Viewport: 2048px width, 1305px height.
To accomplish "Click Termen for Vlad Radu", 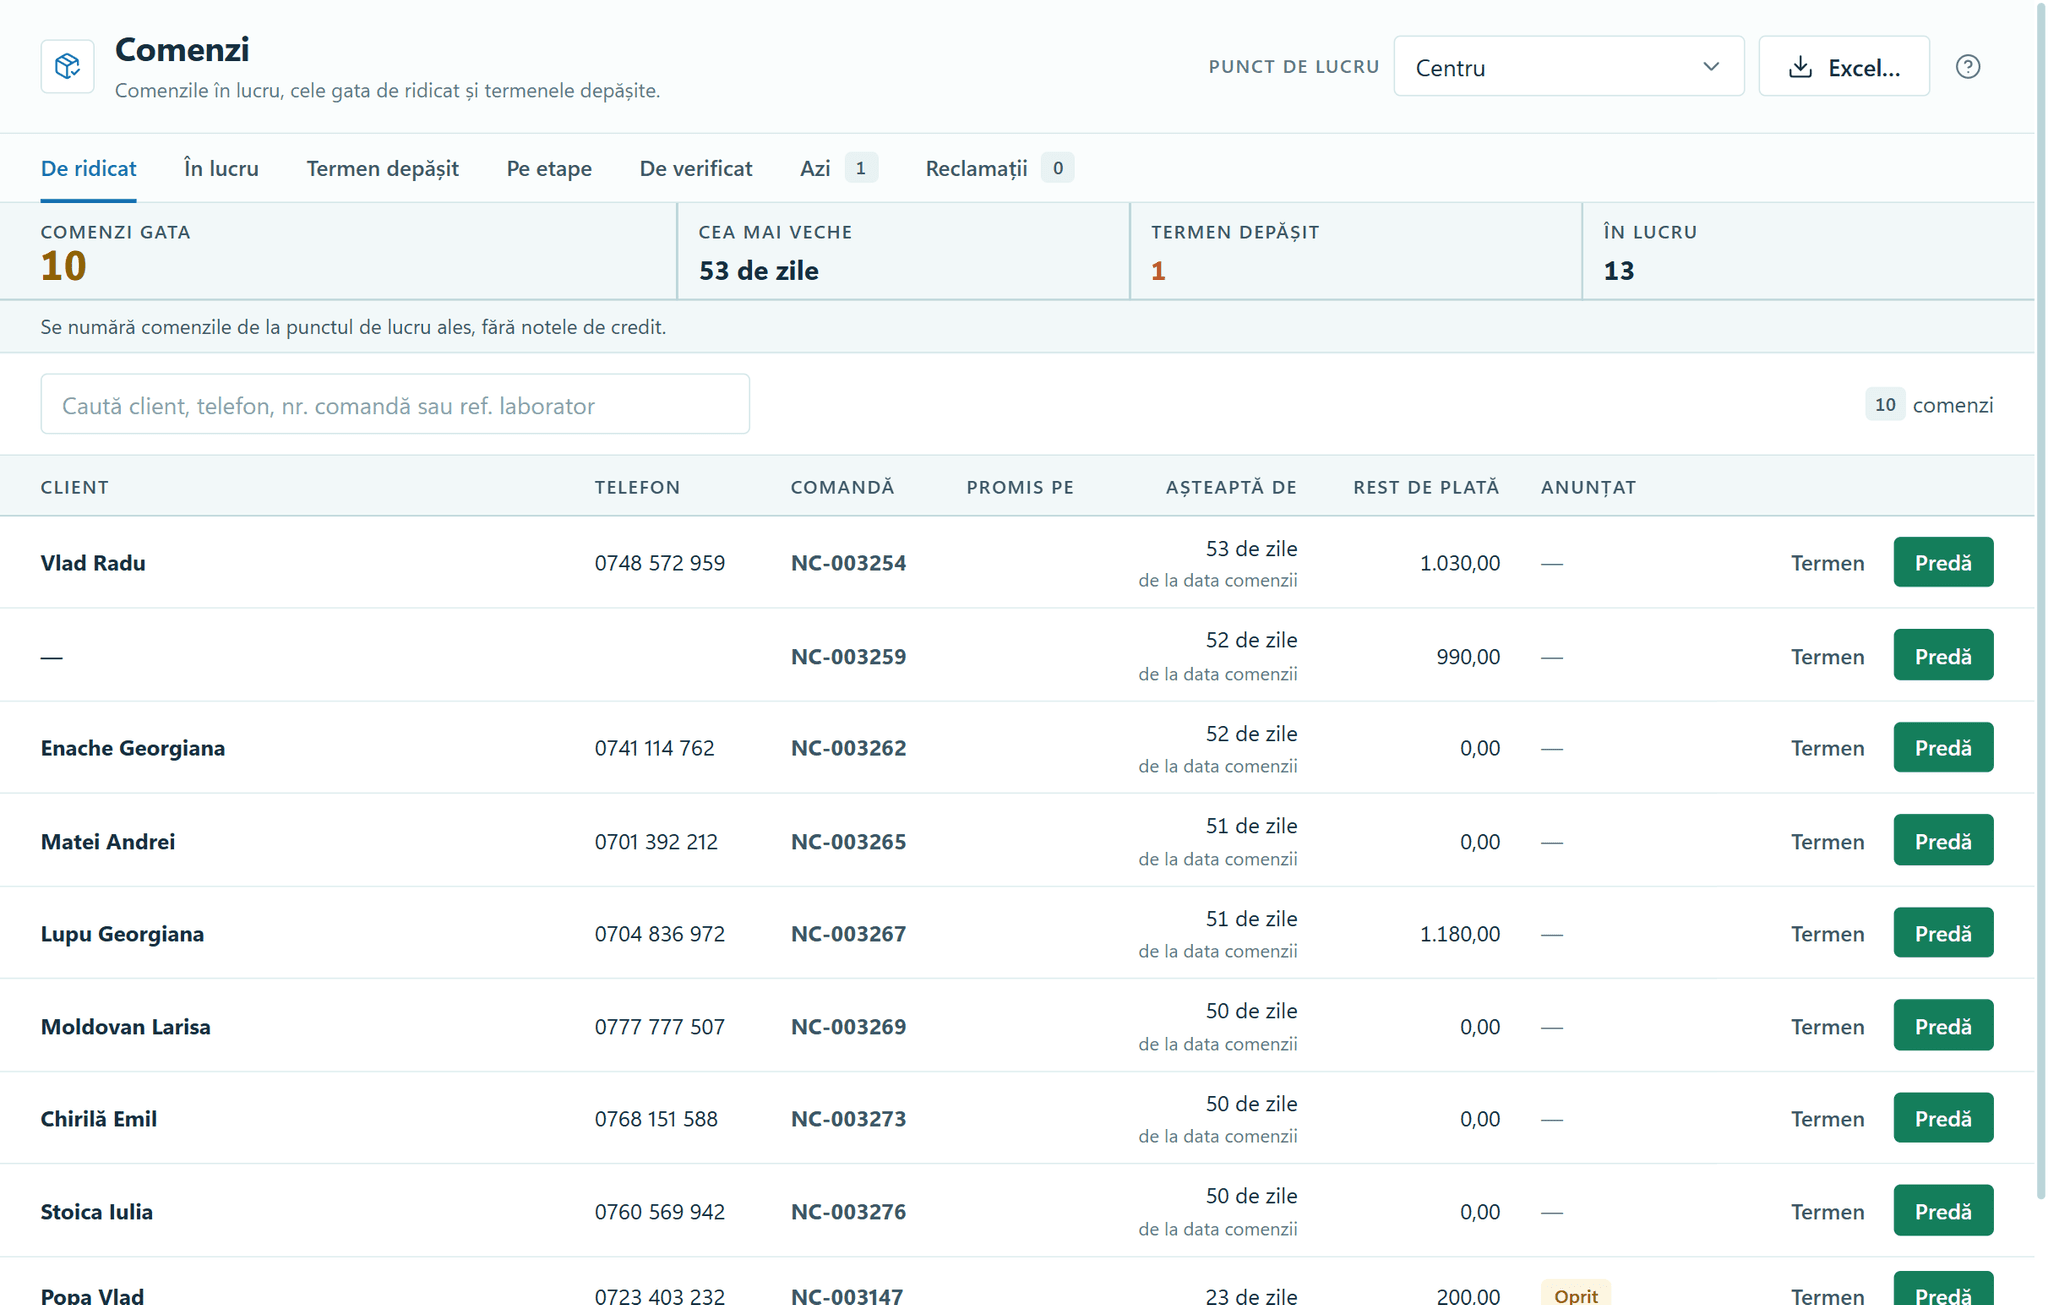I will point(1827,563).
